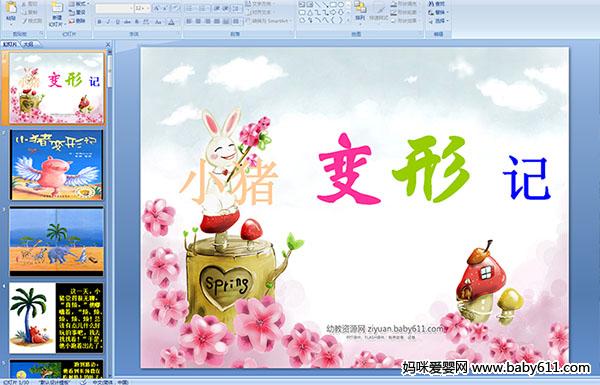This screenshot has height=385, width=600.
Task: Click the Select button in the editing group
Action: 437,21
